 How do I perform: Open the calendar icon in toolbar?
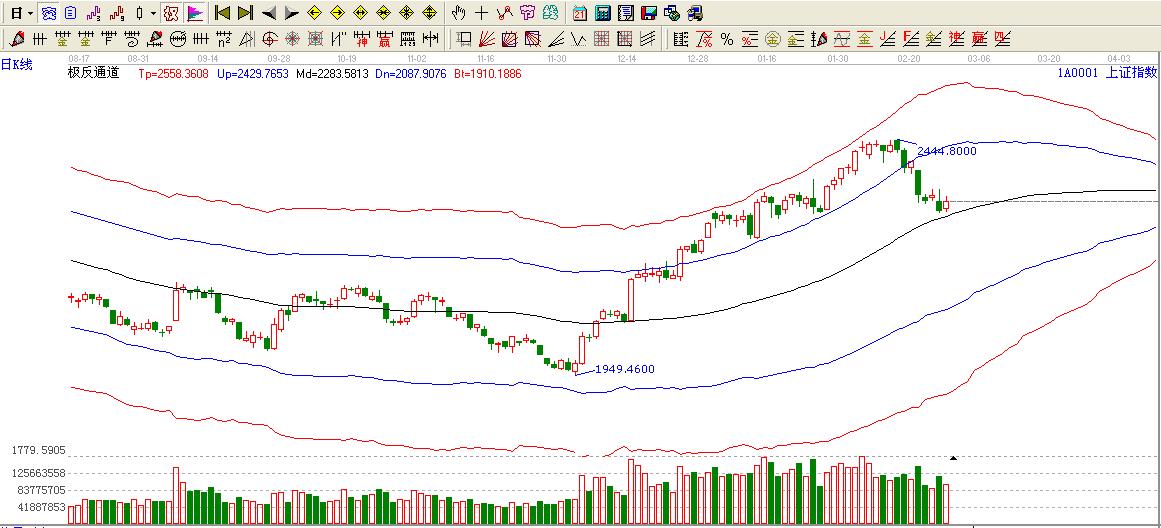pos(580,13)
